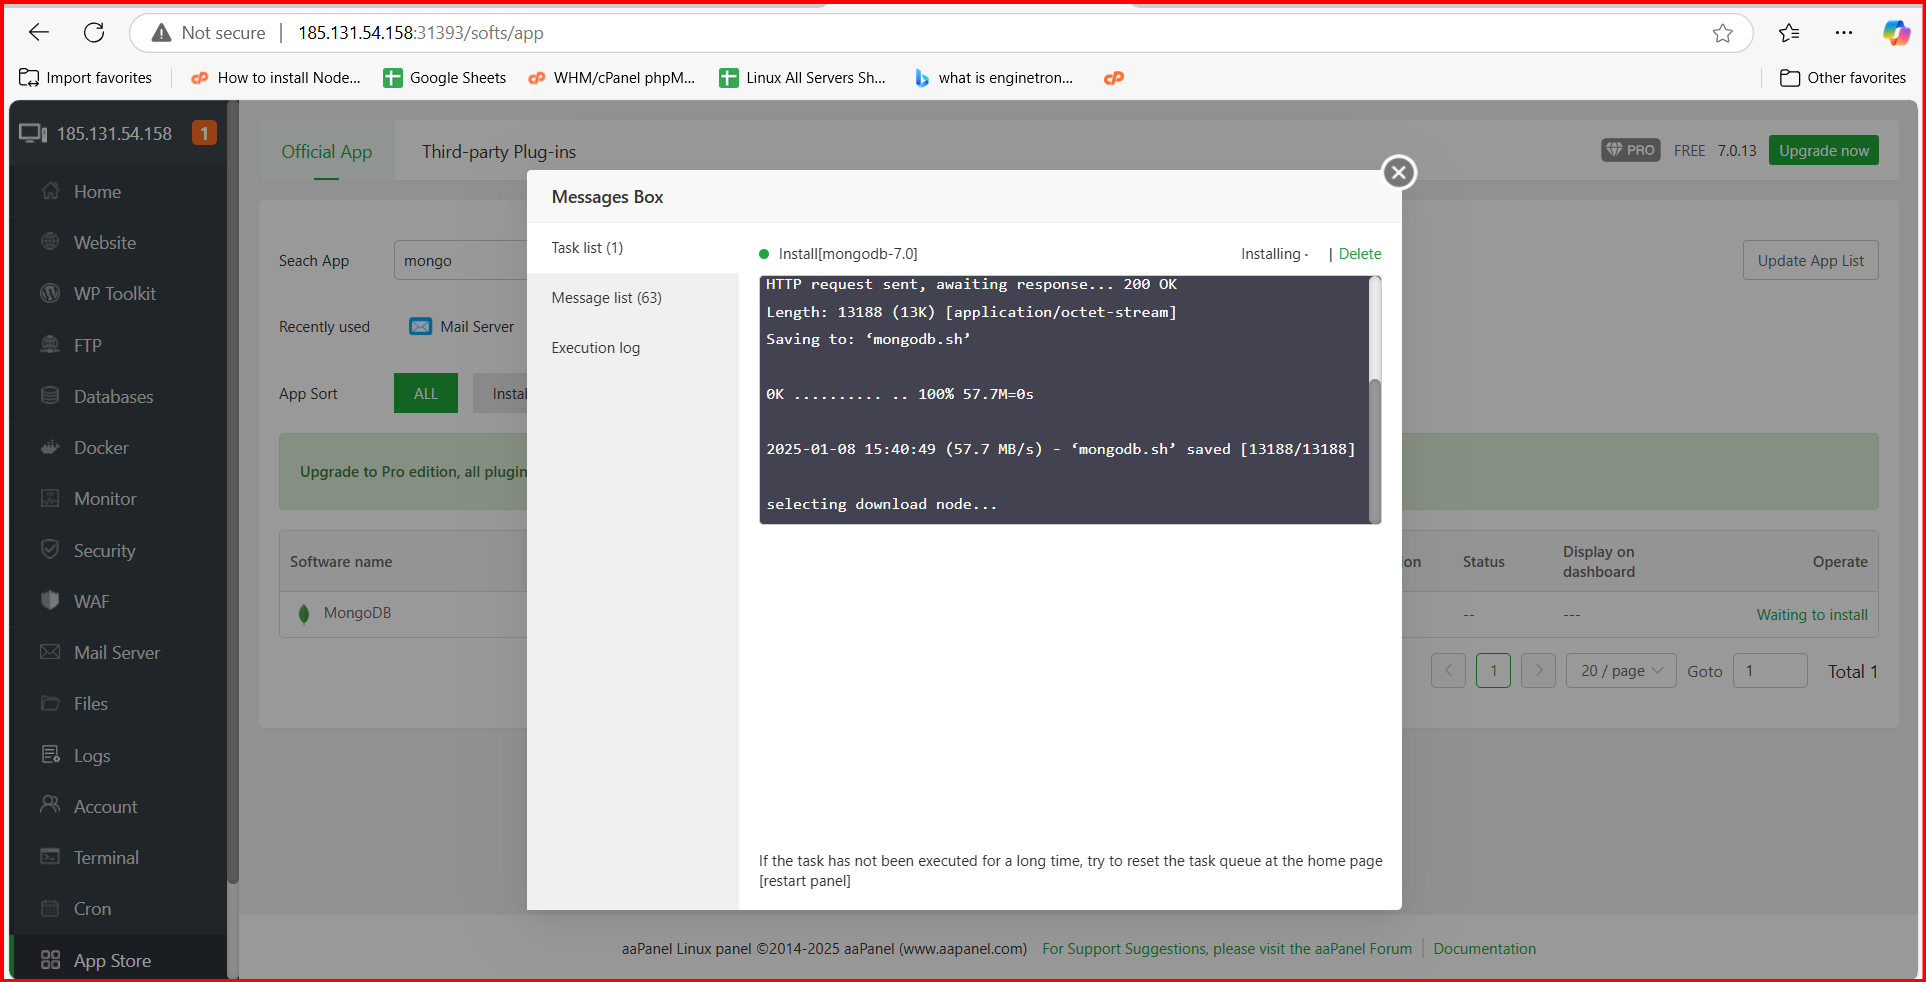Open FTP in the sidebar

pos(88,346)
